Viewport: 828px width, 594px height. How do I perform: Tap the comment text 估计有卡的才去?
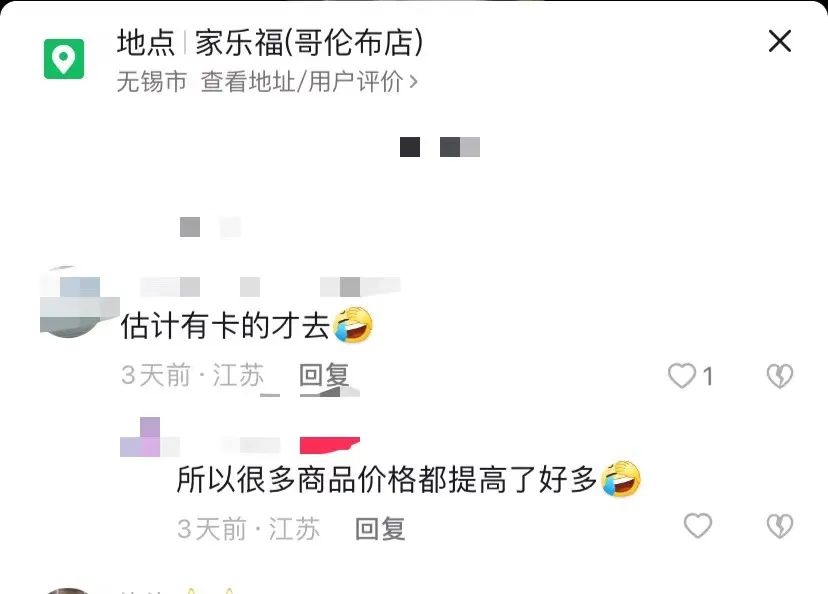pyautogui.click(x=225, y=325)
